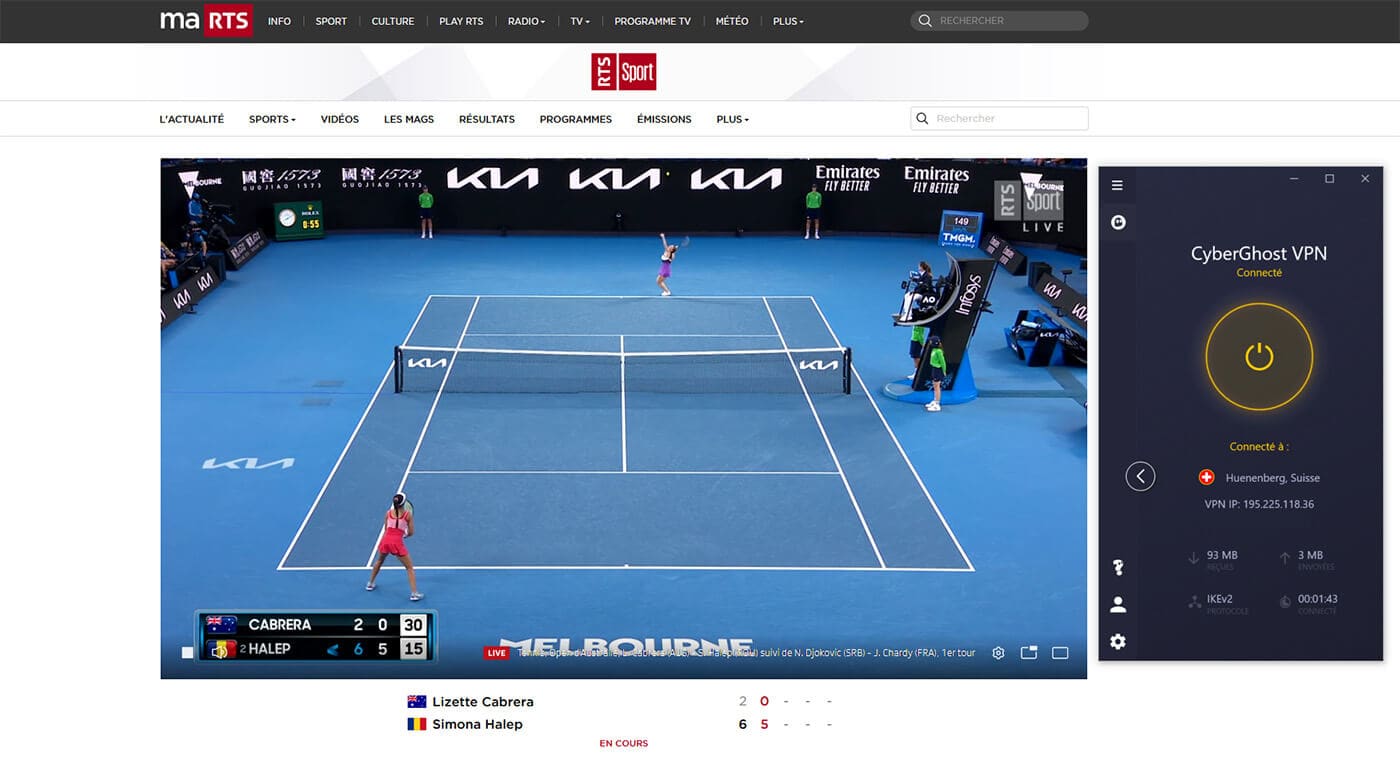Expand CyberGhost server list with left arrow
This screenshot has height=758, width=1400.
point(1140,476)
